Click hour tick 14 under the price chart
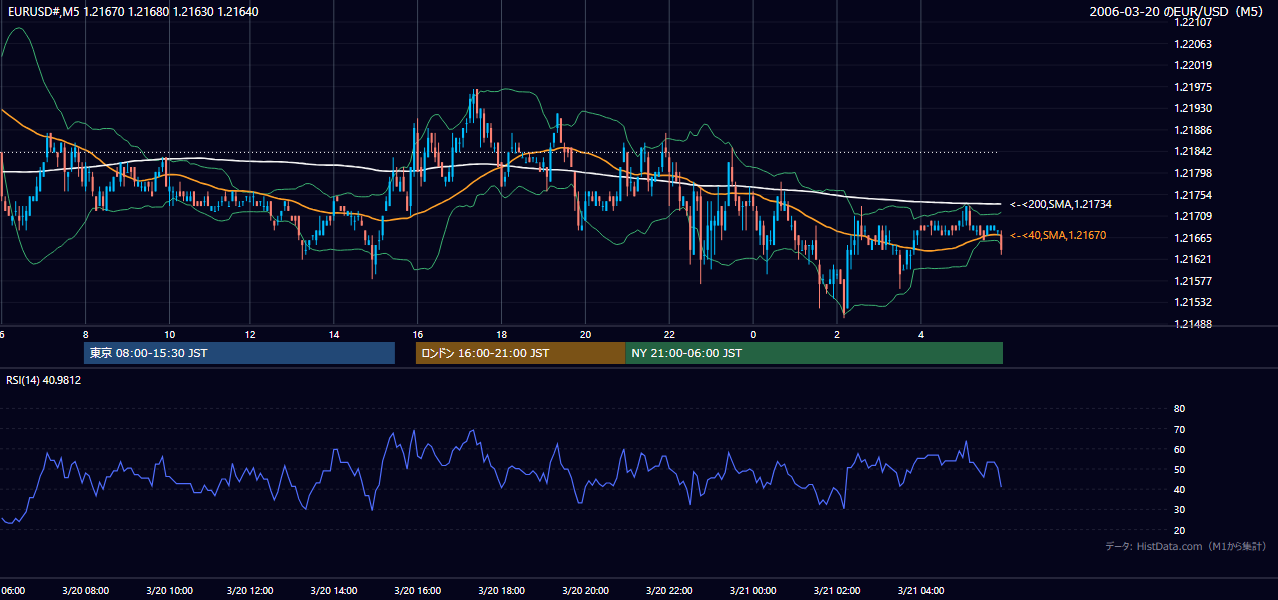The image size is (1278, 600). point(336,335)
